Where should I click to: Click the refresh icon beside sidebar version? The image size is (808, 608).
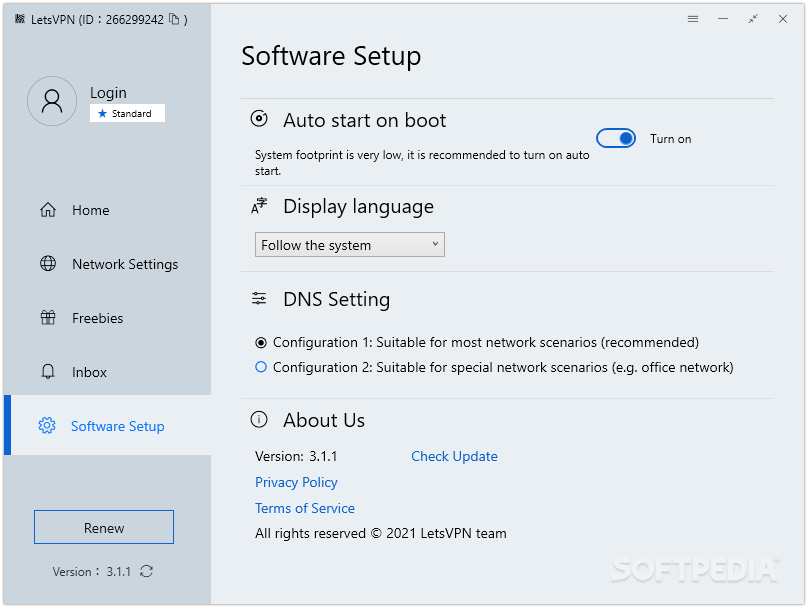tap(147, 572)
